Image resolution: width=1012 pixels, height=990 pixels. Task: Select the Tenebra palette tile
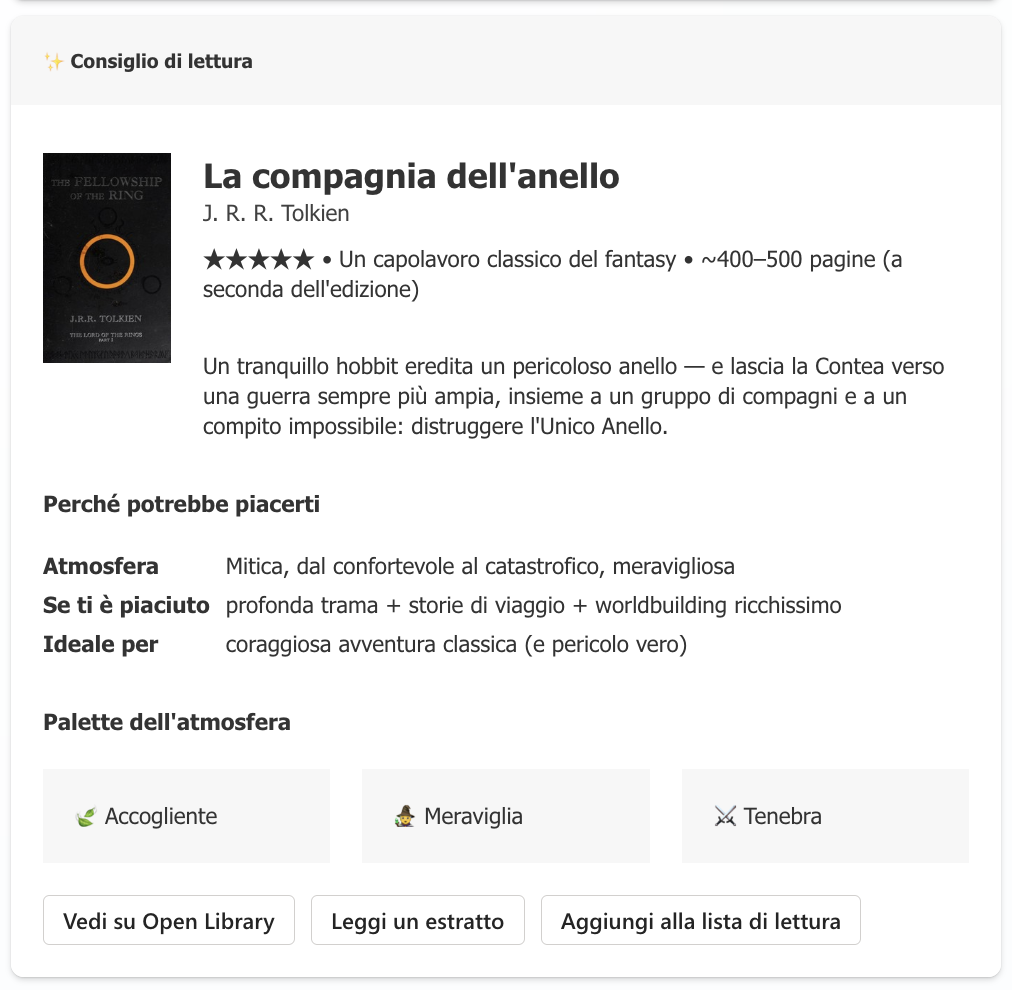pyautogui.click(x=825, y=816)
